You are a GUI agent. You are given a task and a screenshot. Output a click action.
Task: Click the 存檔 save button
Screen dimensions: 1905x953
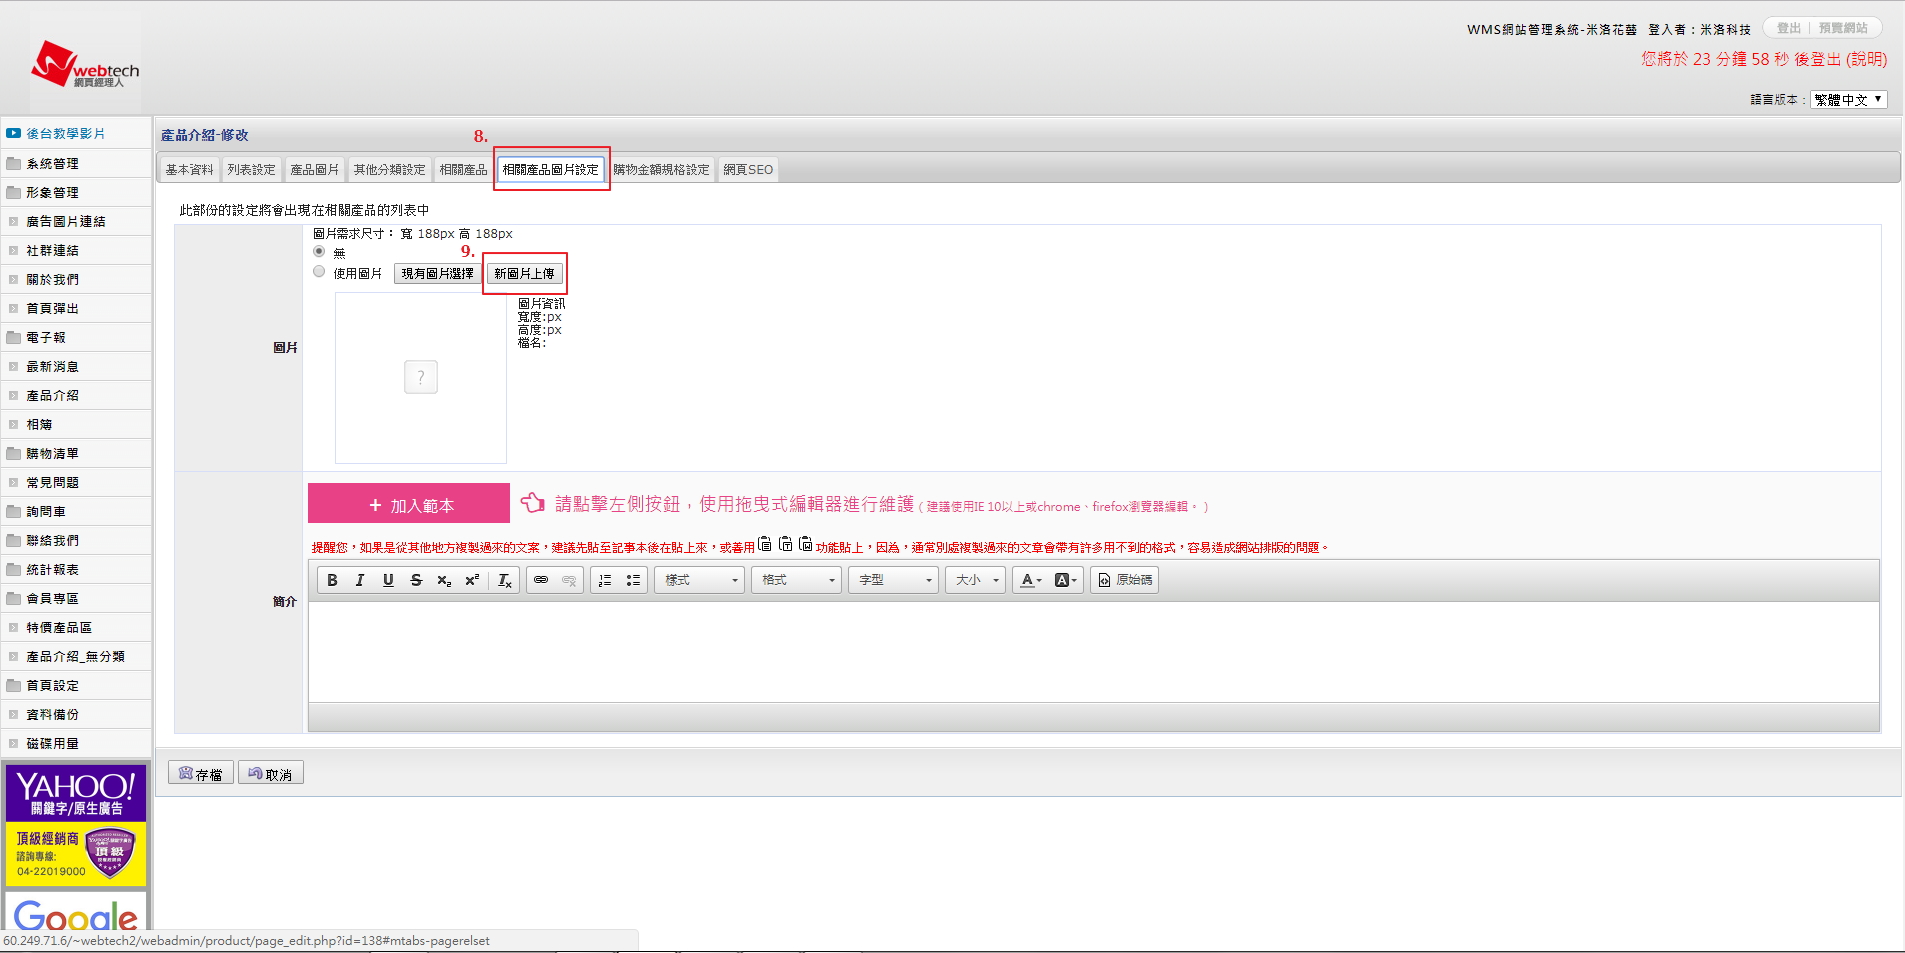click(201, 774)
